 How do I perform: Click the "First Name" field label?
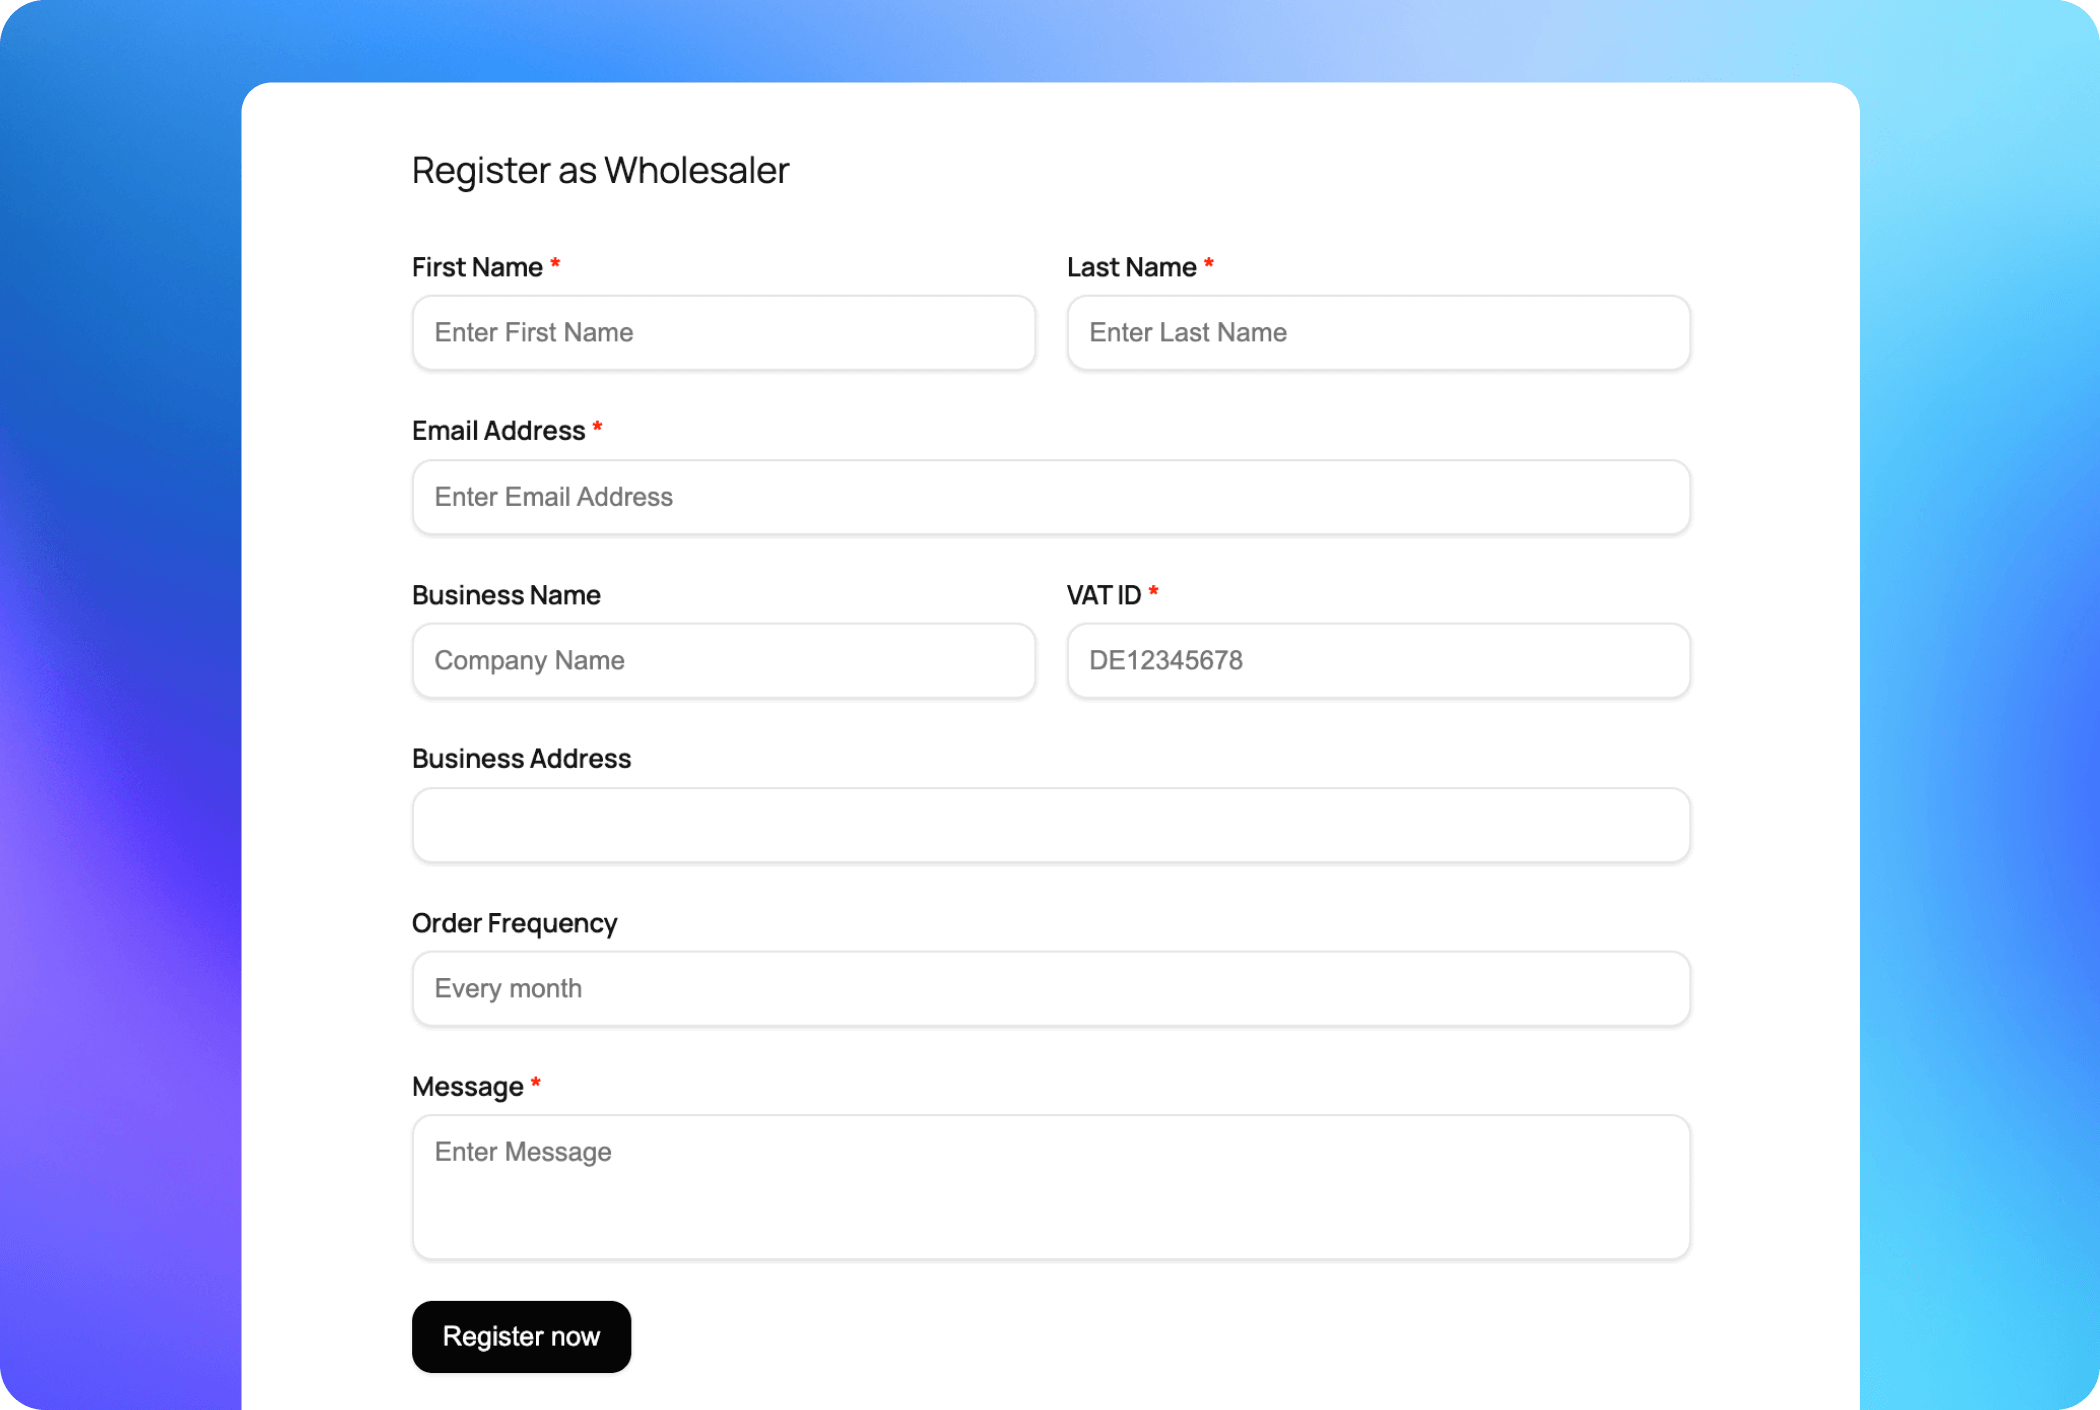(x=477, y=267)
